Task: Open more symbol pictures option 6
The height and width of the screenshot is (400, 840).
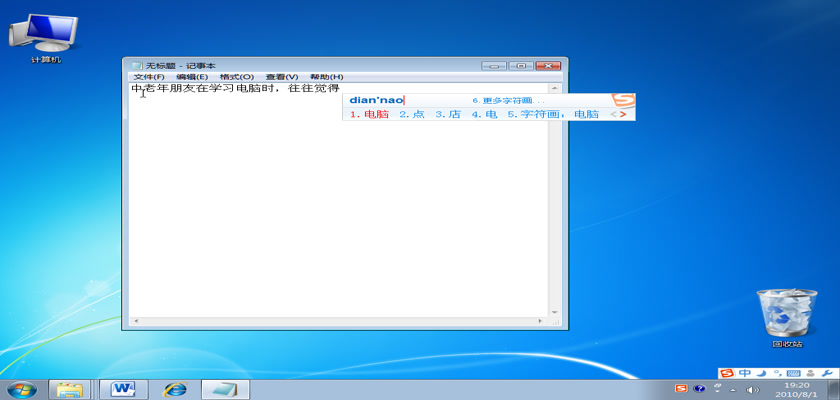Action: 509,101
